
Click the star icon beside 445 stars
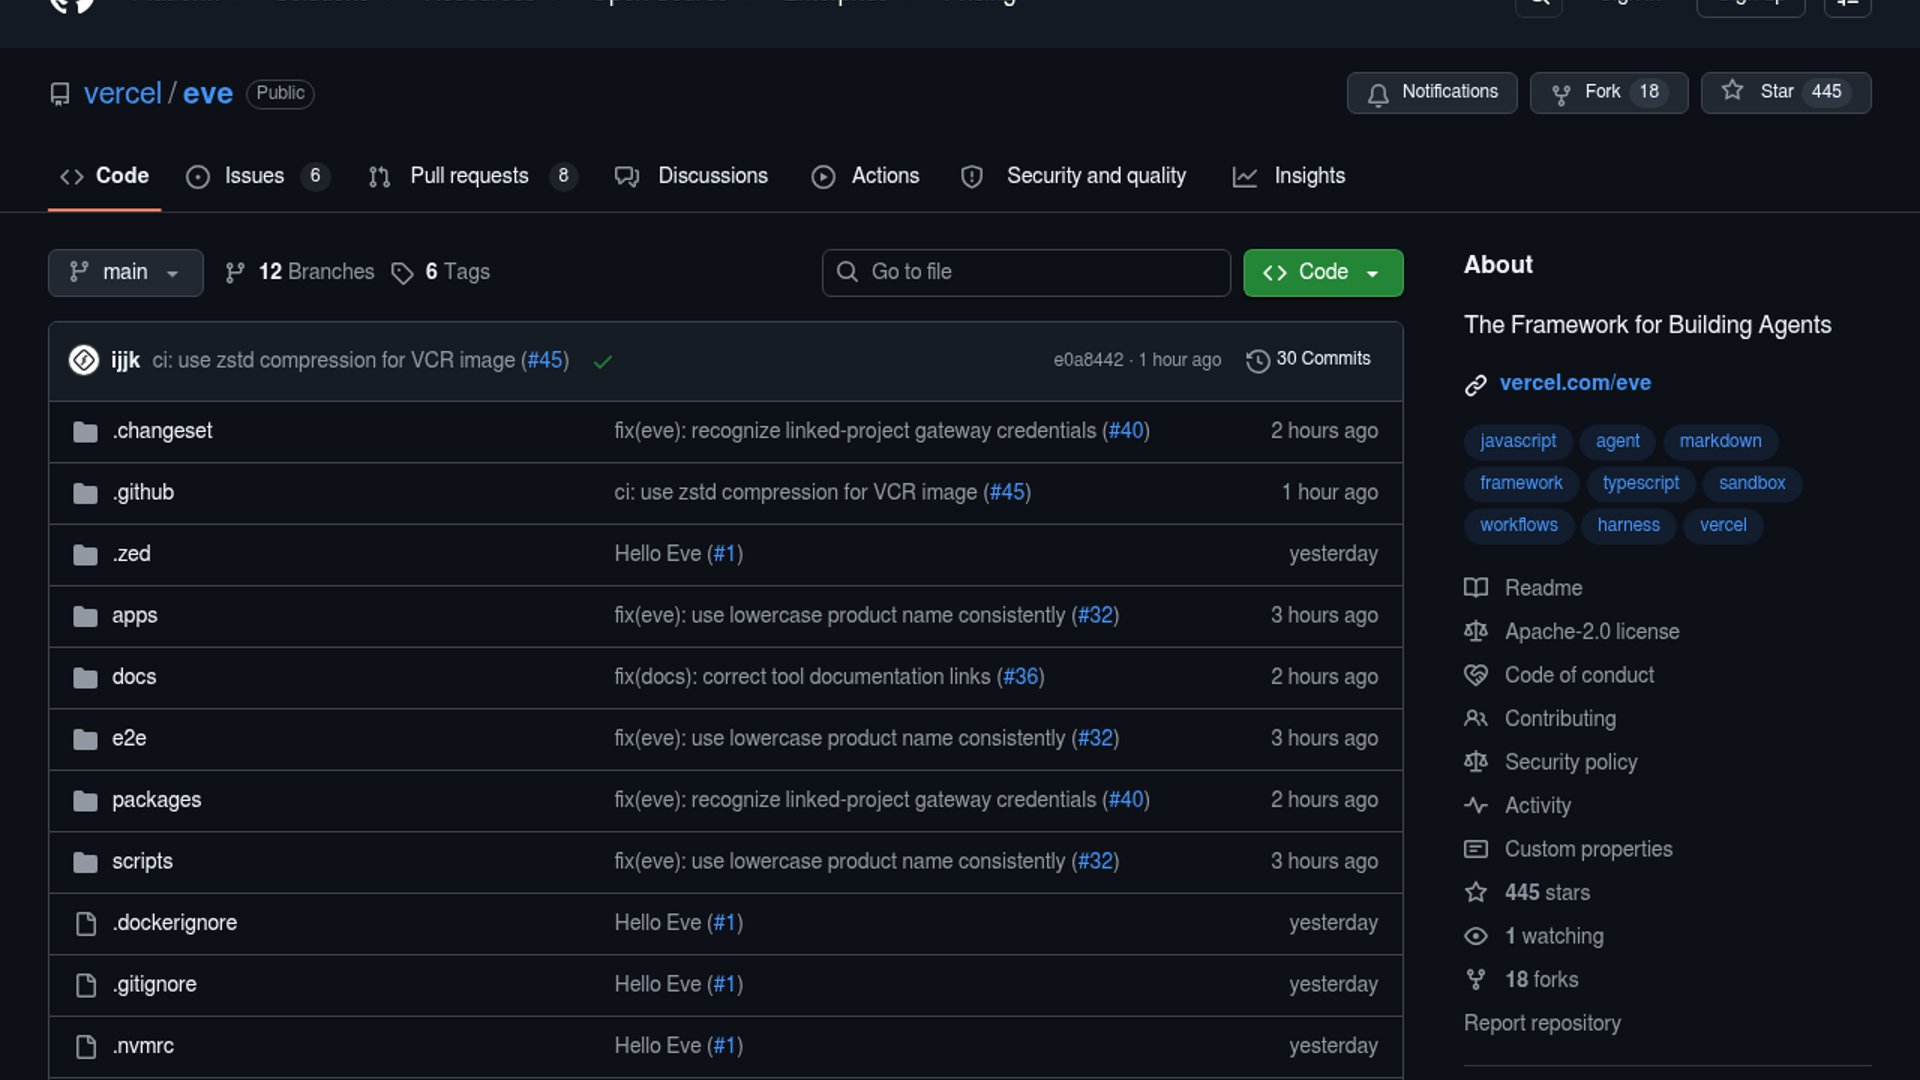point(1476,892)
